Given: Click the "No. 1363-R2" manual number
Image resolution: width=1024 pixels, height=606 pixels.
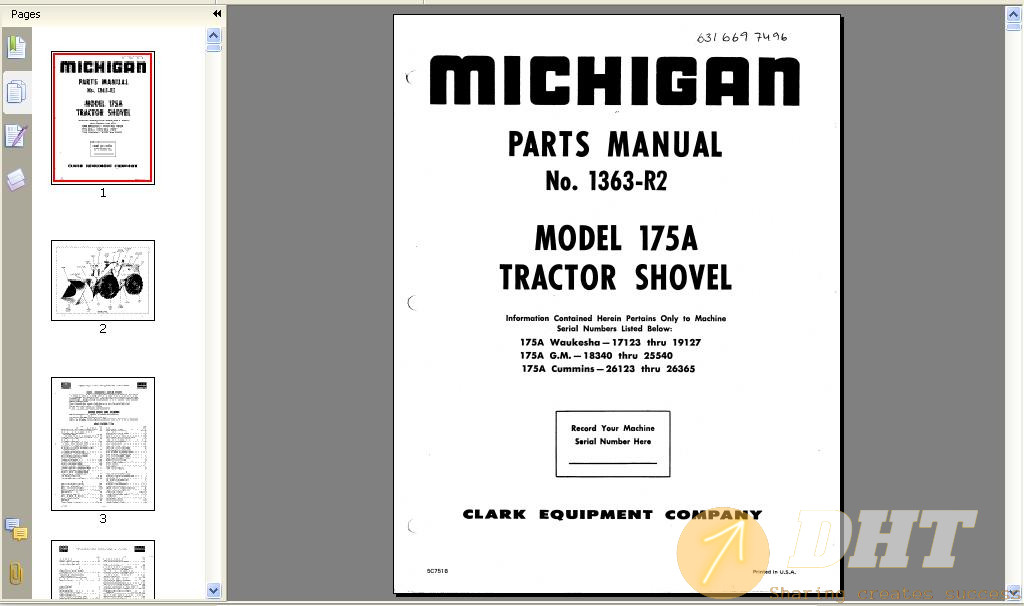Looking at the screenshot, I should 606,181.
